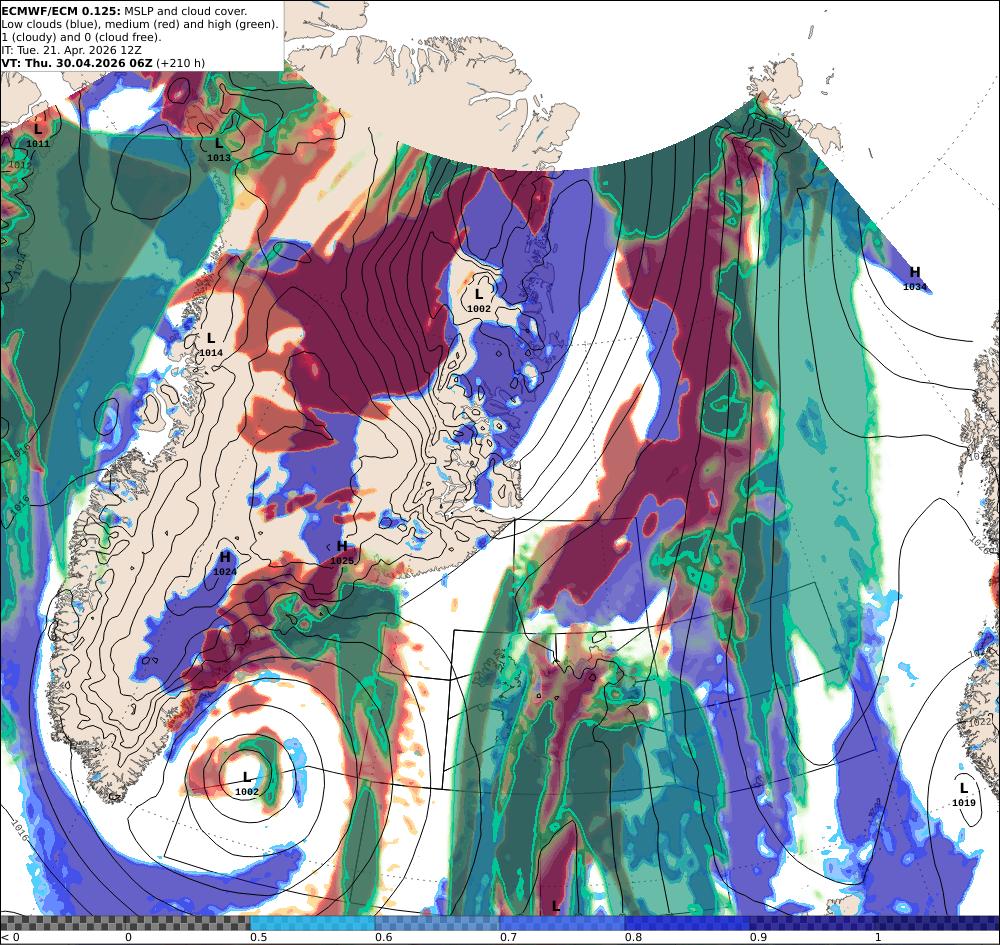Select the 0.7–0.8 colorbar segment
The image size is (1000, 945).
coord(562,923)
